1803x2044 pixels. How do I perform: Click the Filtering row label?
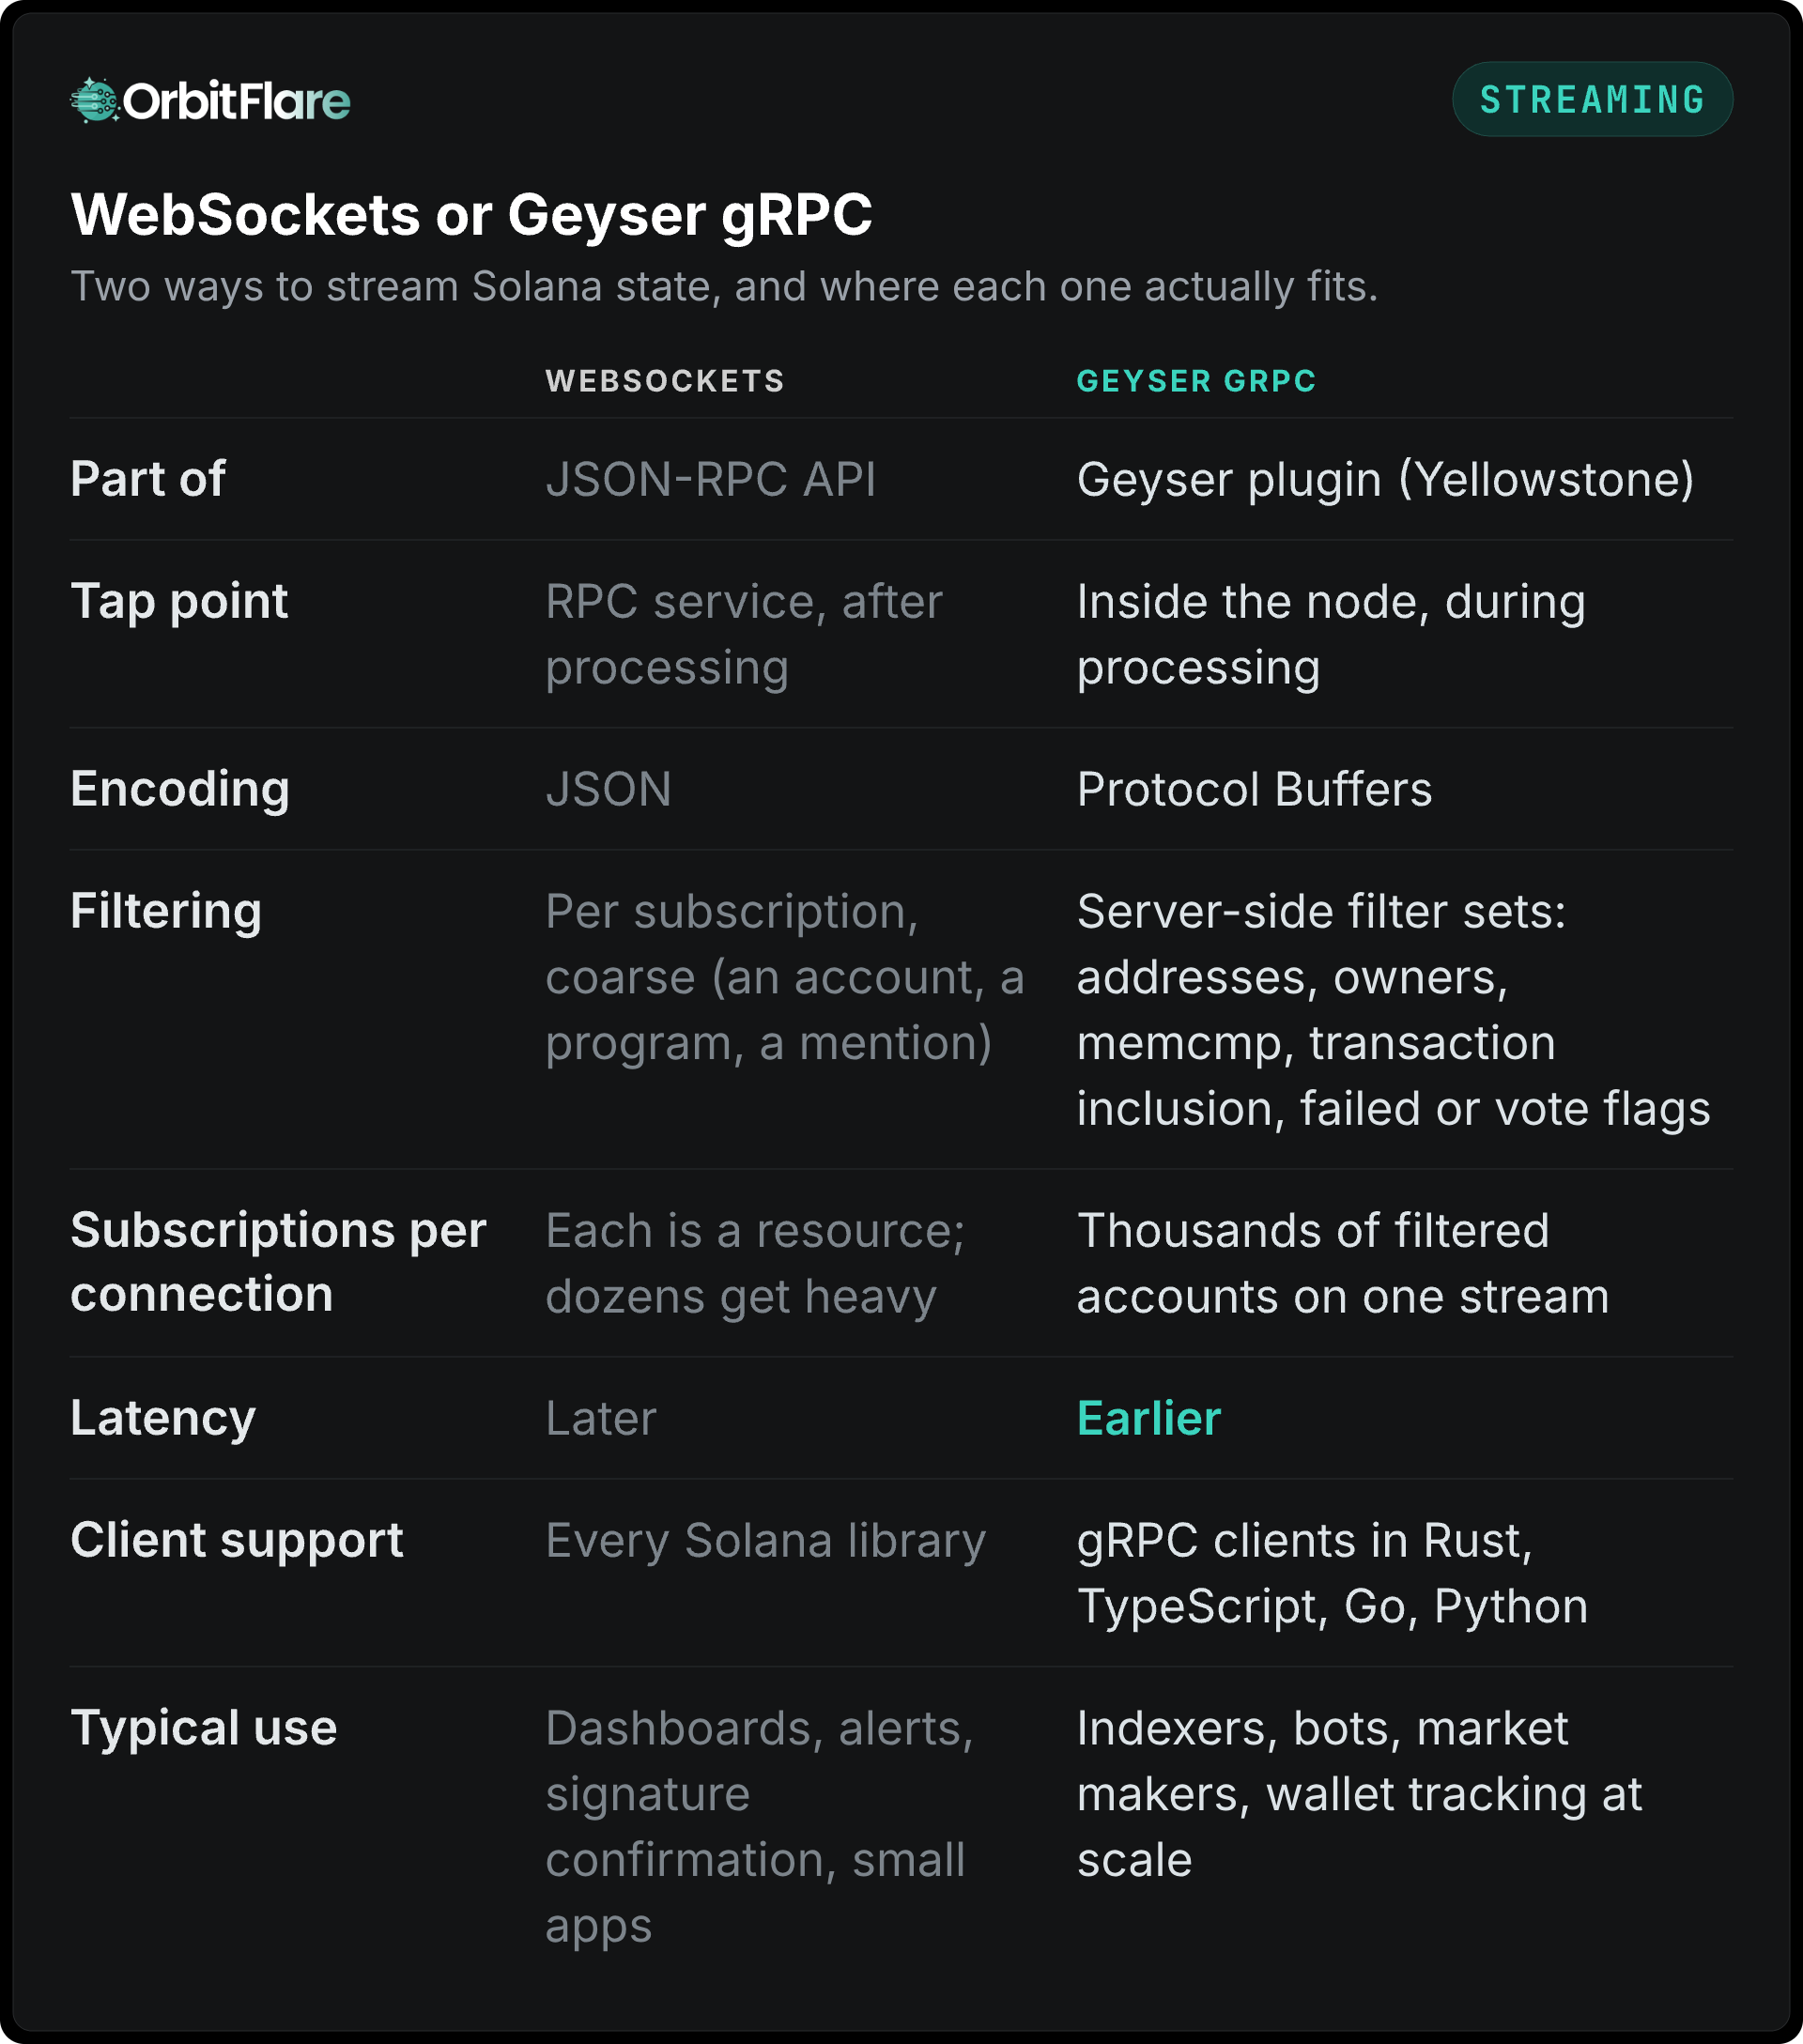(166, 911)
